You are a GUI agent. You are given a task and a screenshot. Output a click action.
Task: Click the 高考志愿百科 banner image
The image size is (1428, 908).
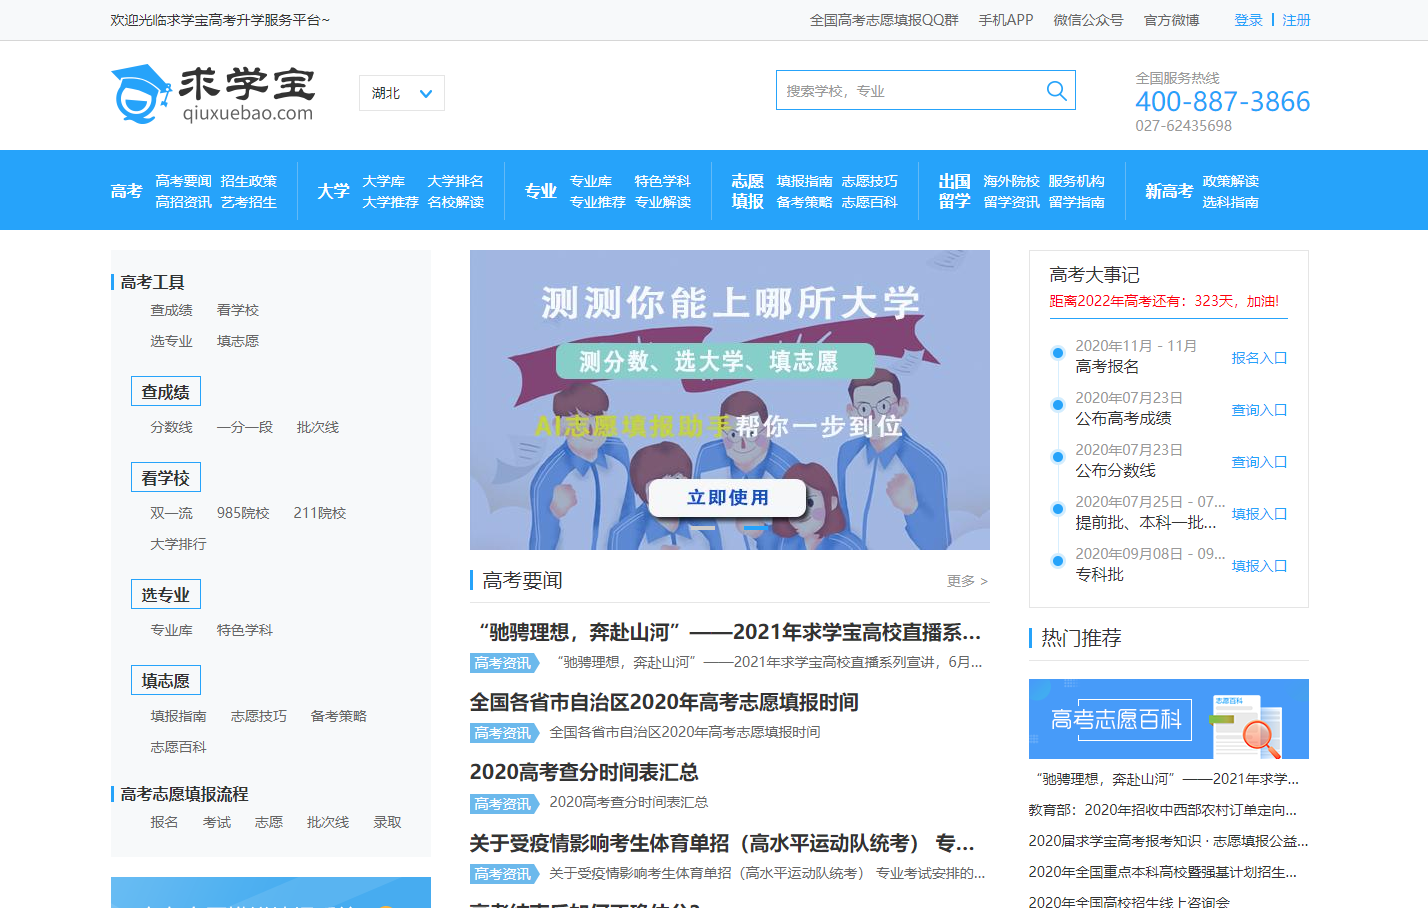(x=1168, y=719)
